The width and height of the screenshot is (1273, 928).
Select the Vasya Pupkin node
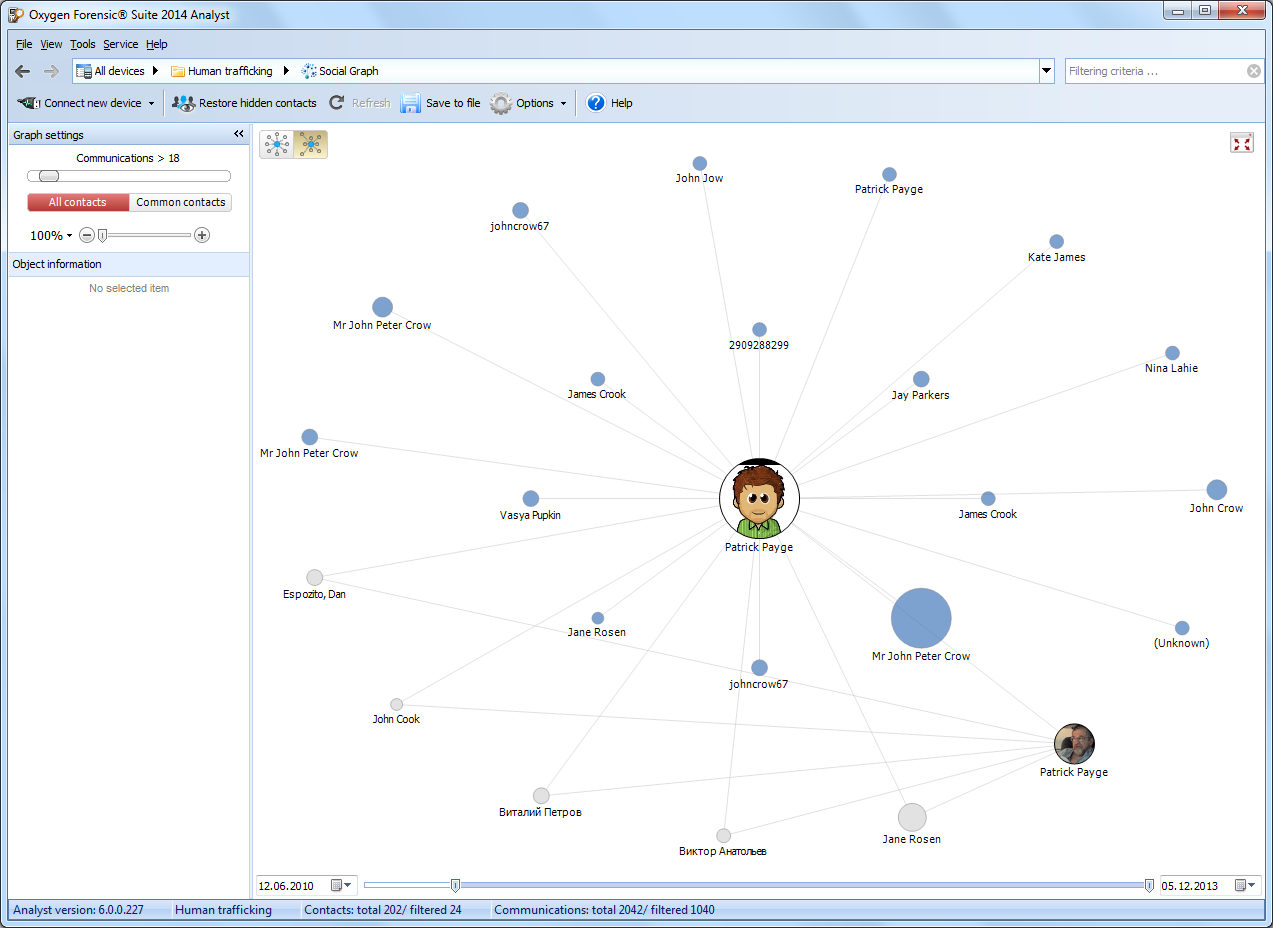pyautogui.click(x=531, y=498)
